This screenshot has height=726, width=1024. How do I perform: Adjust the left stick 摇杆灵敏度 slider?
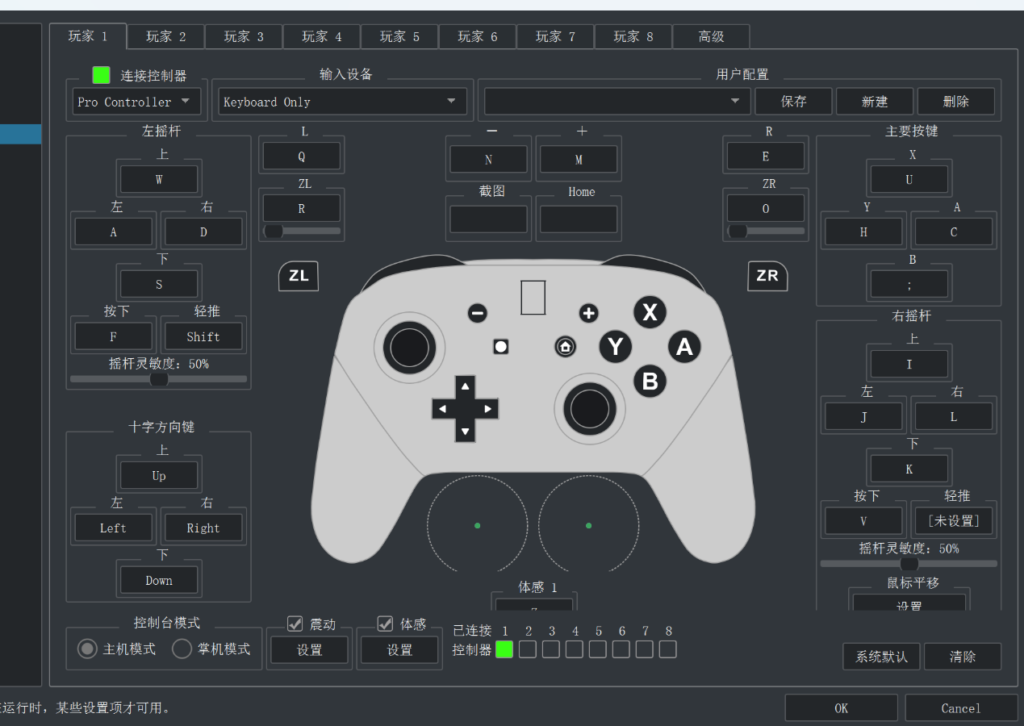pyautogui.click(x=158, y=379)
